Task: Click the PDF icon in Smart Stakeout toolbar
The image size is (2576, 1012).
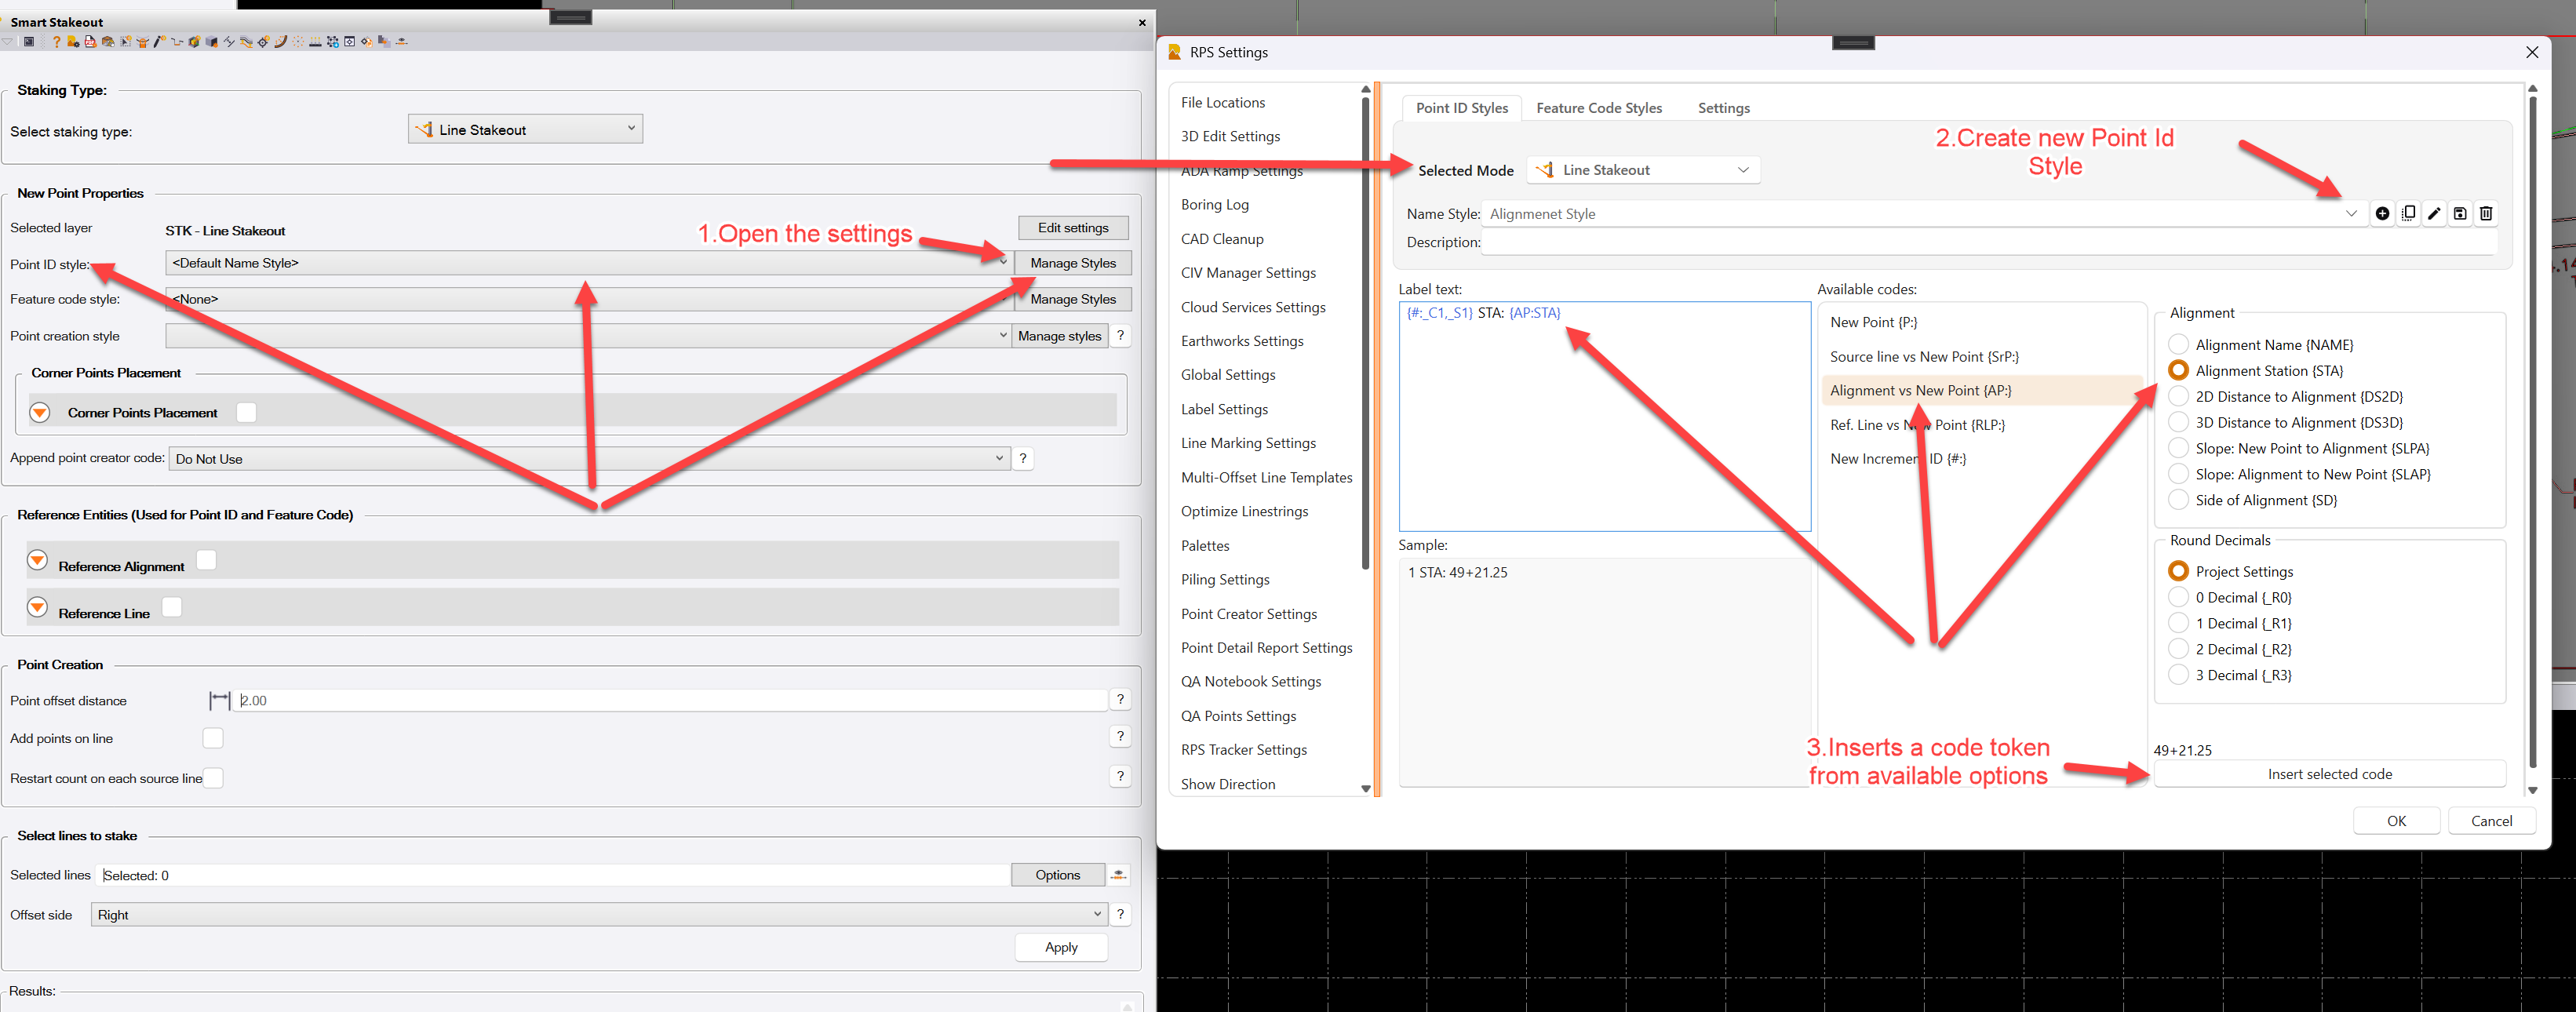Action: pyautogui.click(x=90, y=42)
